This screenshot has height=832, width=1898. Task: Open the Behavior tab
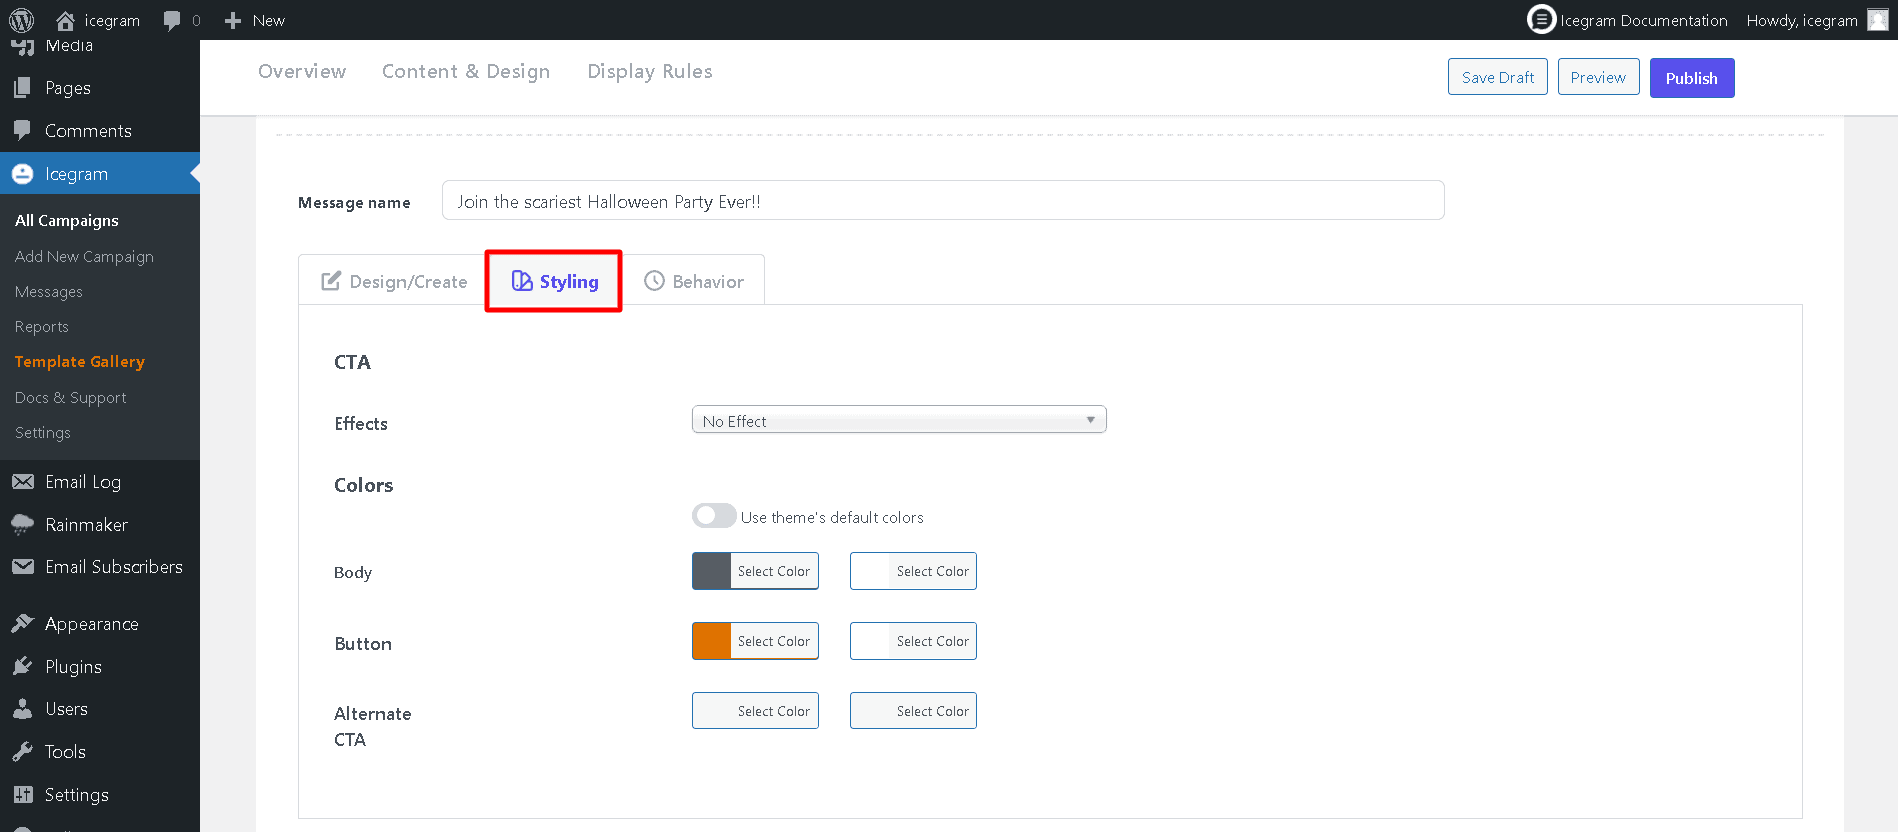tap(694, 281)
